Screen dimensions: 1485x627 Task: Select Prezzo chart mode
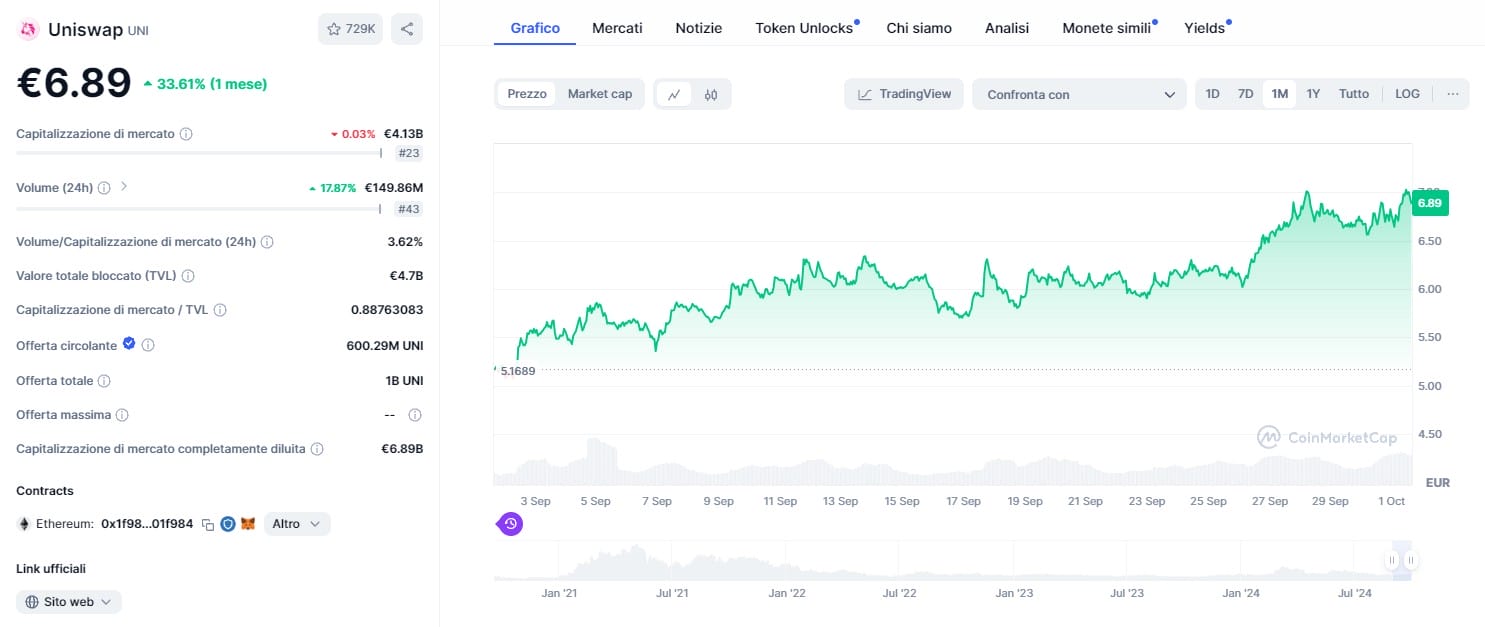tap(527, 94)
